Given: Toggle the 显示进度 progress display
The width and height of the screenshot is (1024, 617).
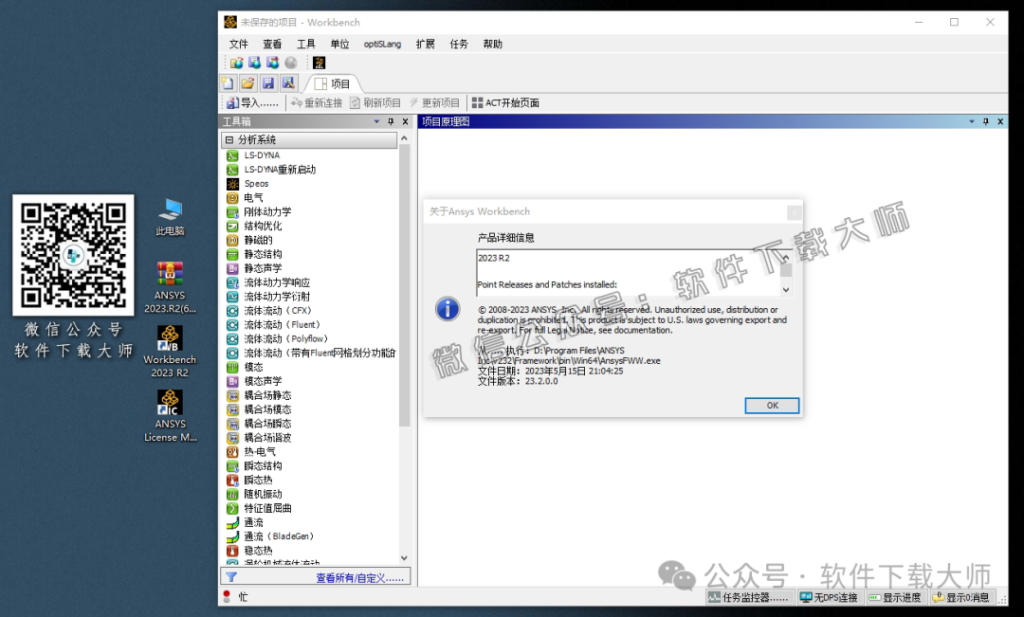Looking at the screenshot, I should [893, 597].
